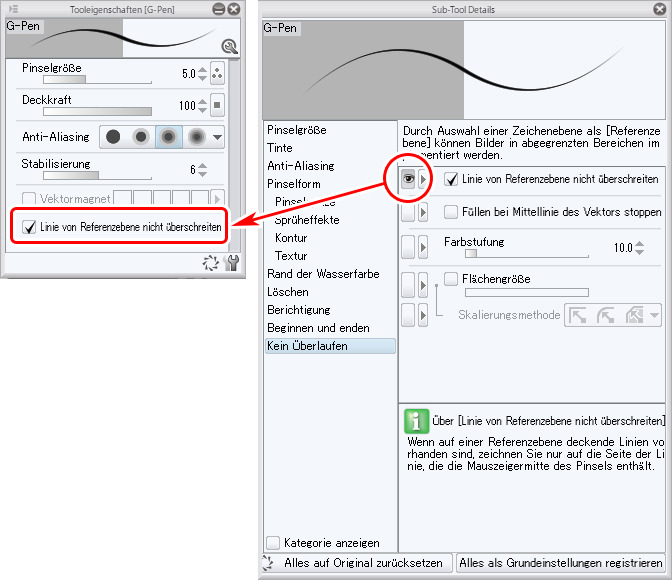Screen dimensions: 672x580
Task: Adjust the Pinselgröße slider
Action: [x=97, y=79]
